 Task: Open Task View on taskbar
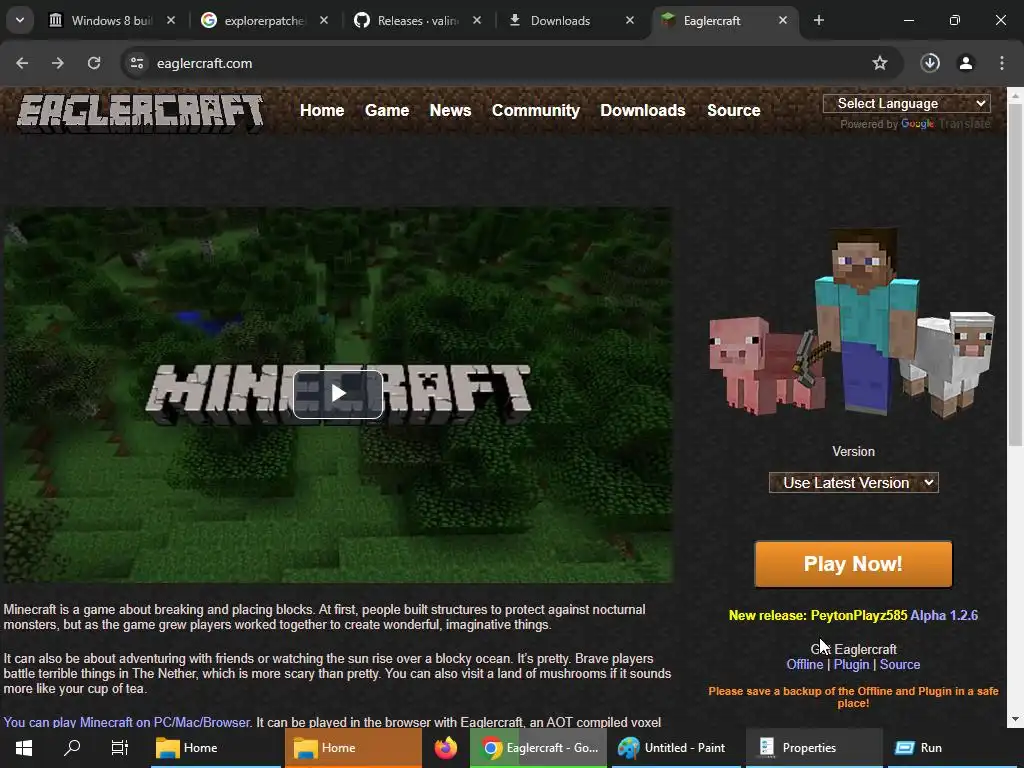[x=120, y=748]
